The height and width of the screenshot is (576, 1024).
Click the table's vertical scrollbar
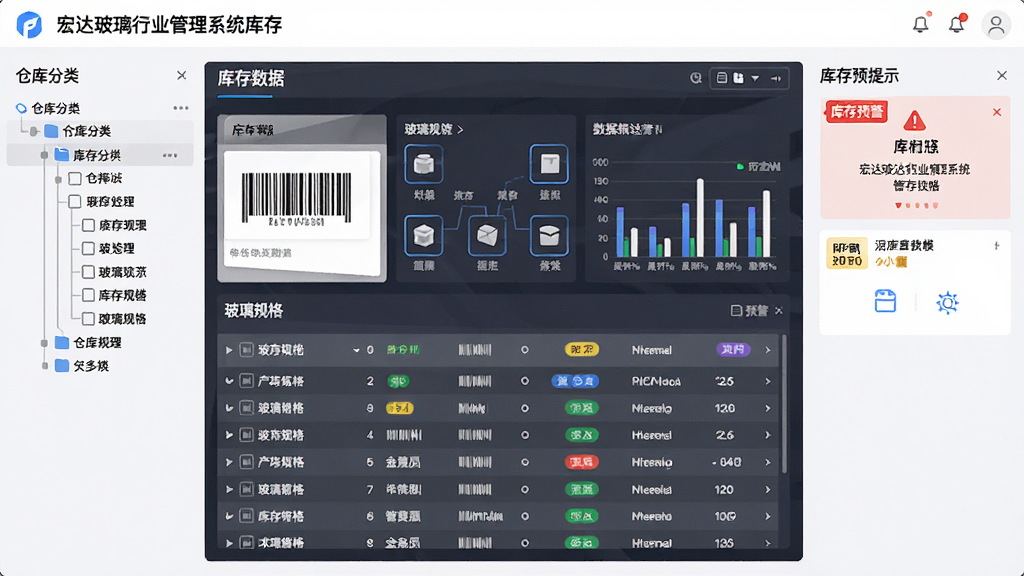[784, 404]
